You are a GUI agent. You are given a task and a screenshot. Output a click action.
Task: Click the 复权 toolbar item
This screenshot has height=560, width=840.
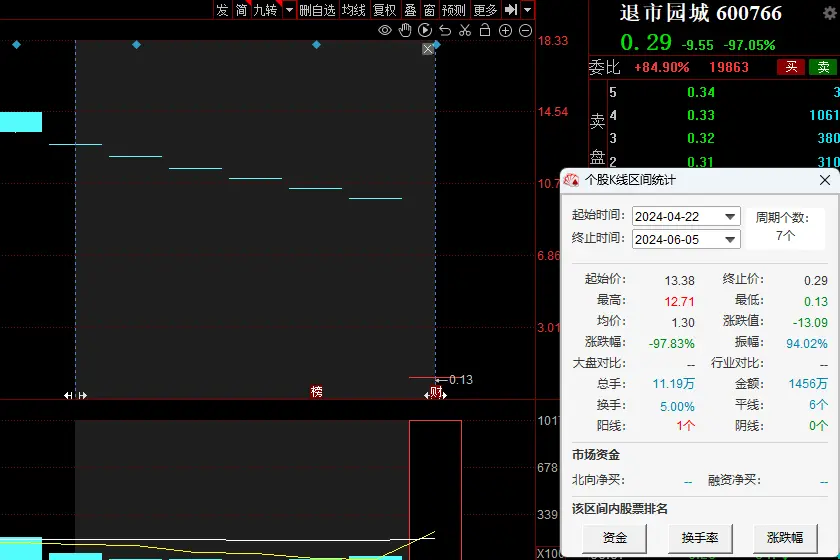tap(384, 10)
